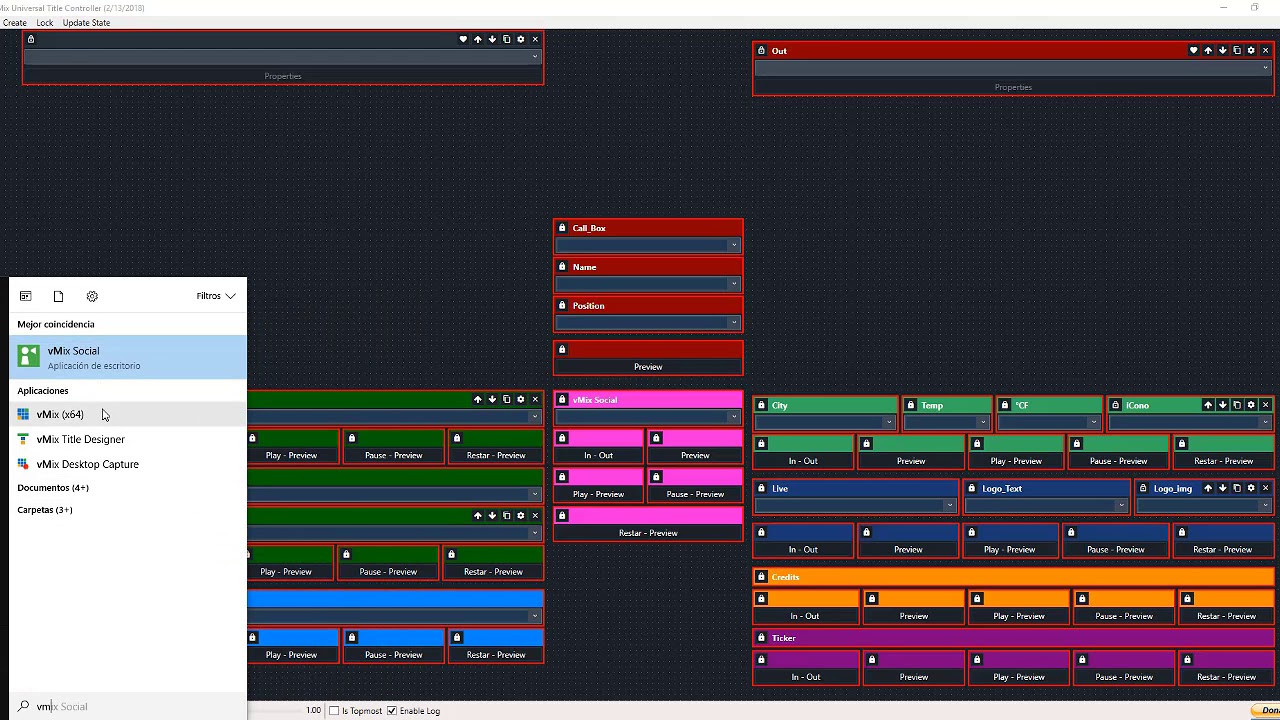Open the Logo_Img panel's gear settings
1280x720 pixels.
(1250, 488)
